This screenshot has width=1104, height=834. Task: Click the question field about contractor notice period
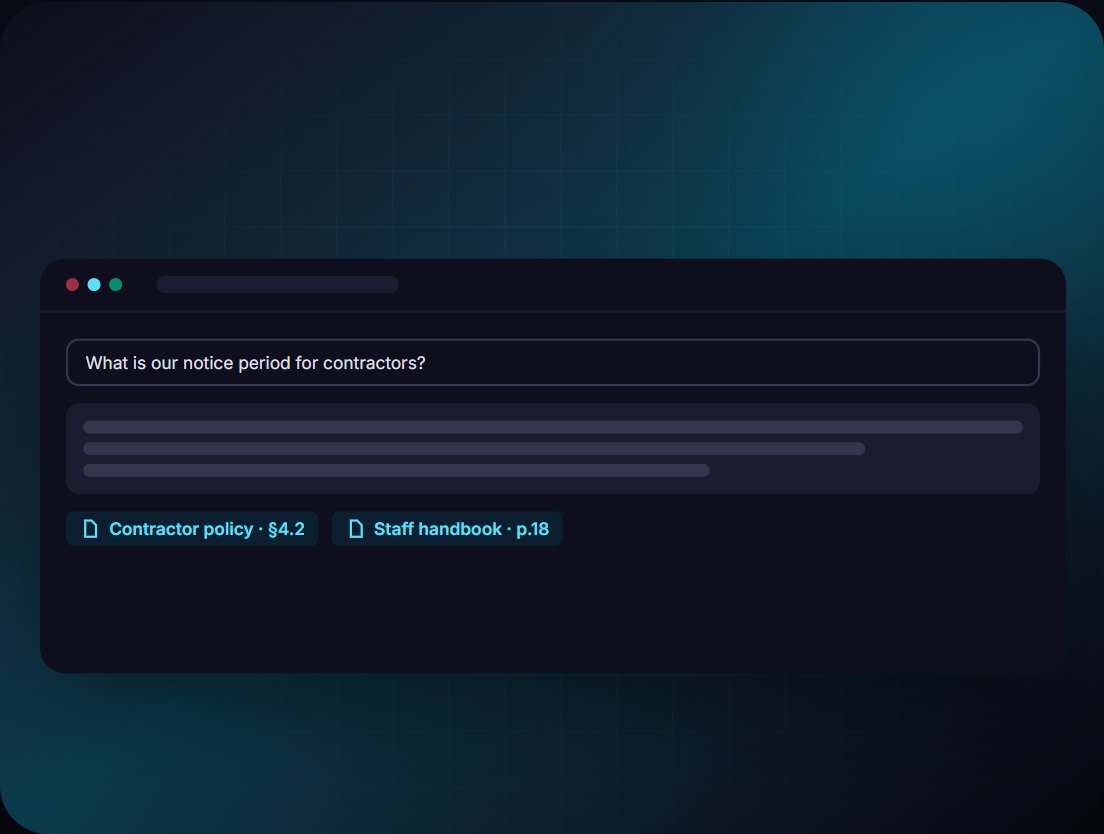[553, 362]
